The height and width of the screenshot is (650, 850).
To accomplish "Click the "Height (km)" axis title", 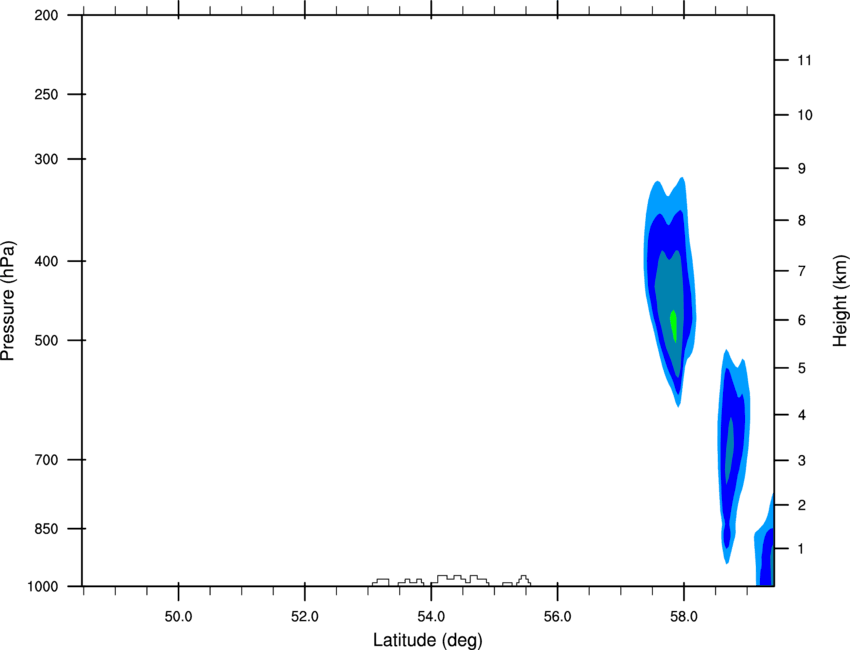I will tap(840, 301).
